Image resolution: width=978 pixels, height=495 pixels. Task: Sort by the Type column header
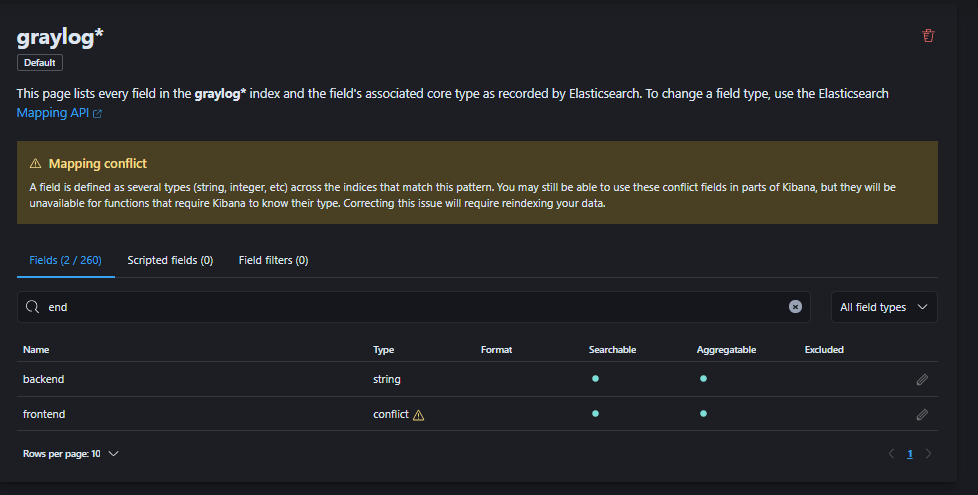click(384, 350)
